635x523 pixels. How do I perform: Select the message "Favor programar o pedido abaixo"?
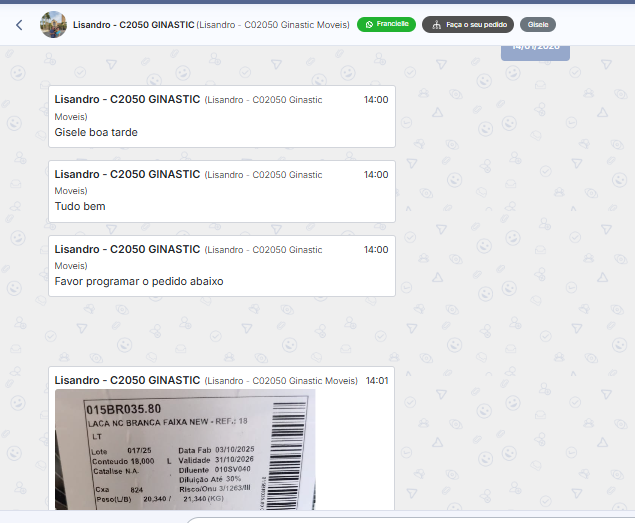point(139,282)
